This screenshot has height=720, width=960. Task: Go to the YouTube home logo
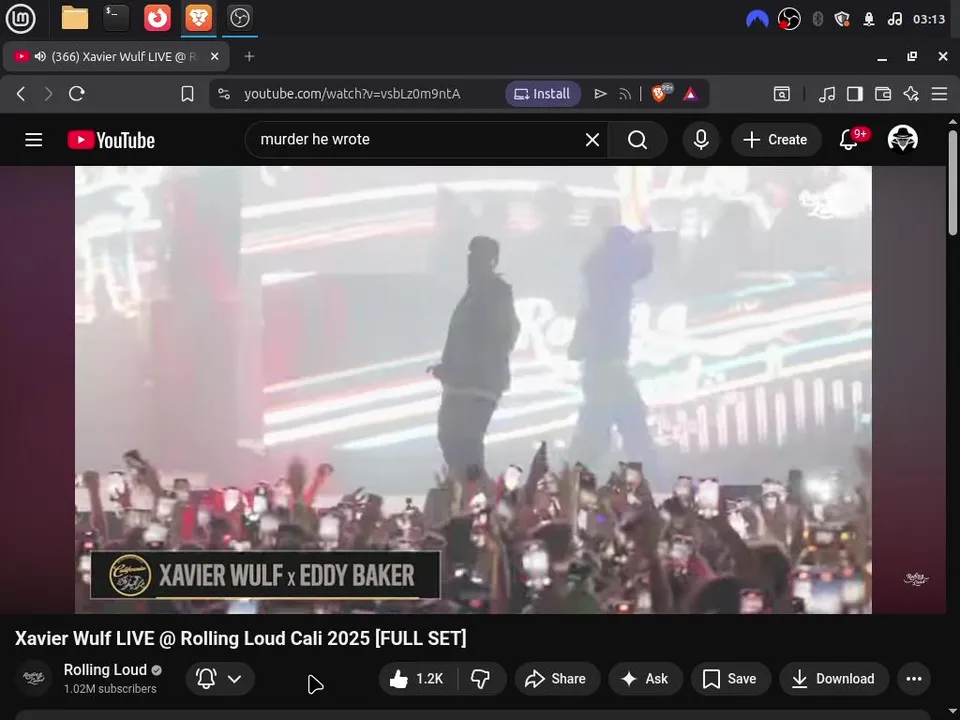coord(111,140)
